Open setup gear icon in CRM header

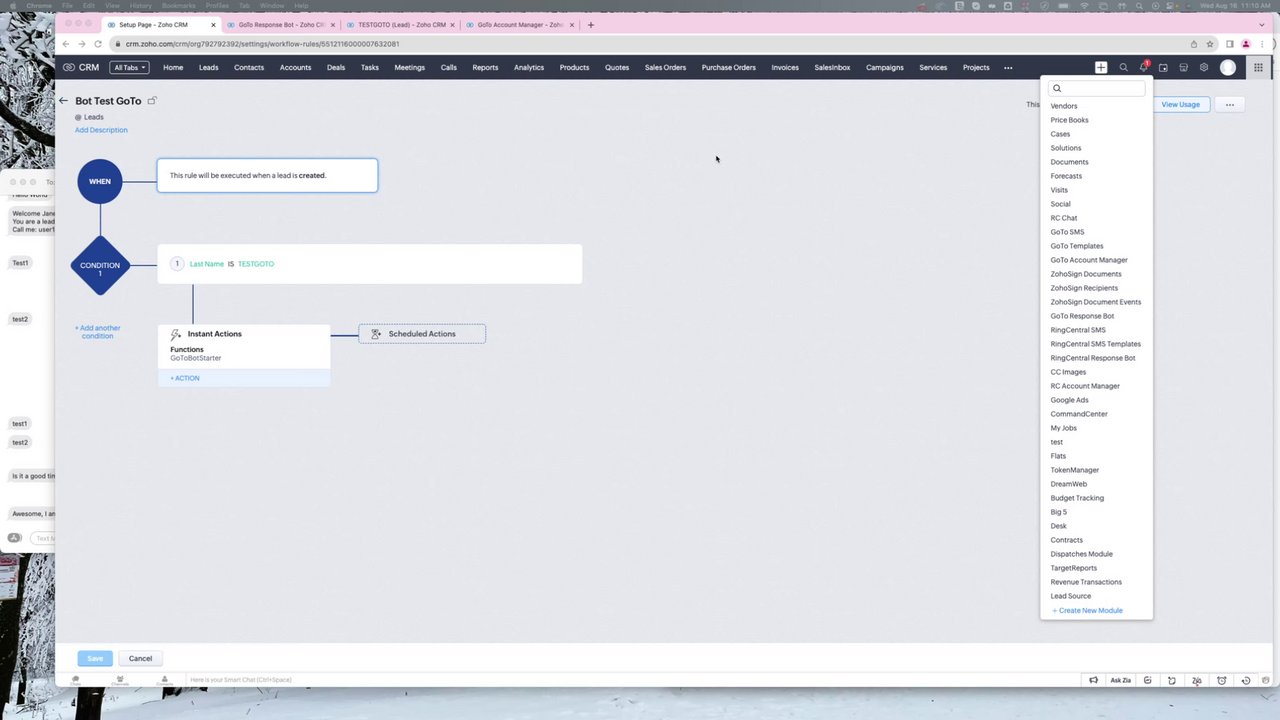(1204, 67)
